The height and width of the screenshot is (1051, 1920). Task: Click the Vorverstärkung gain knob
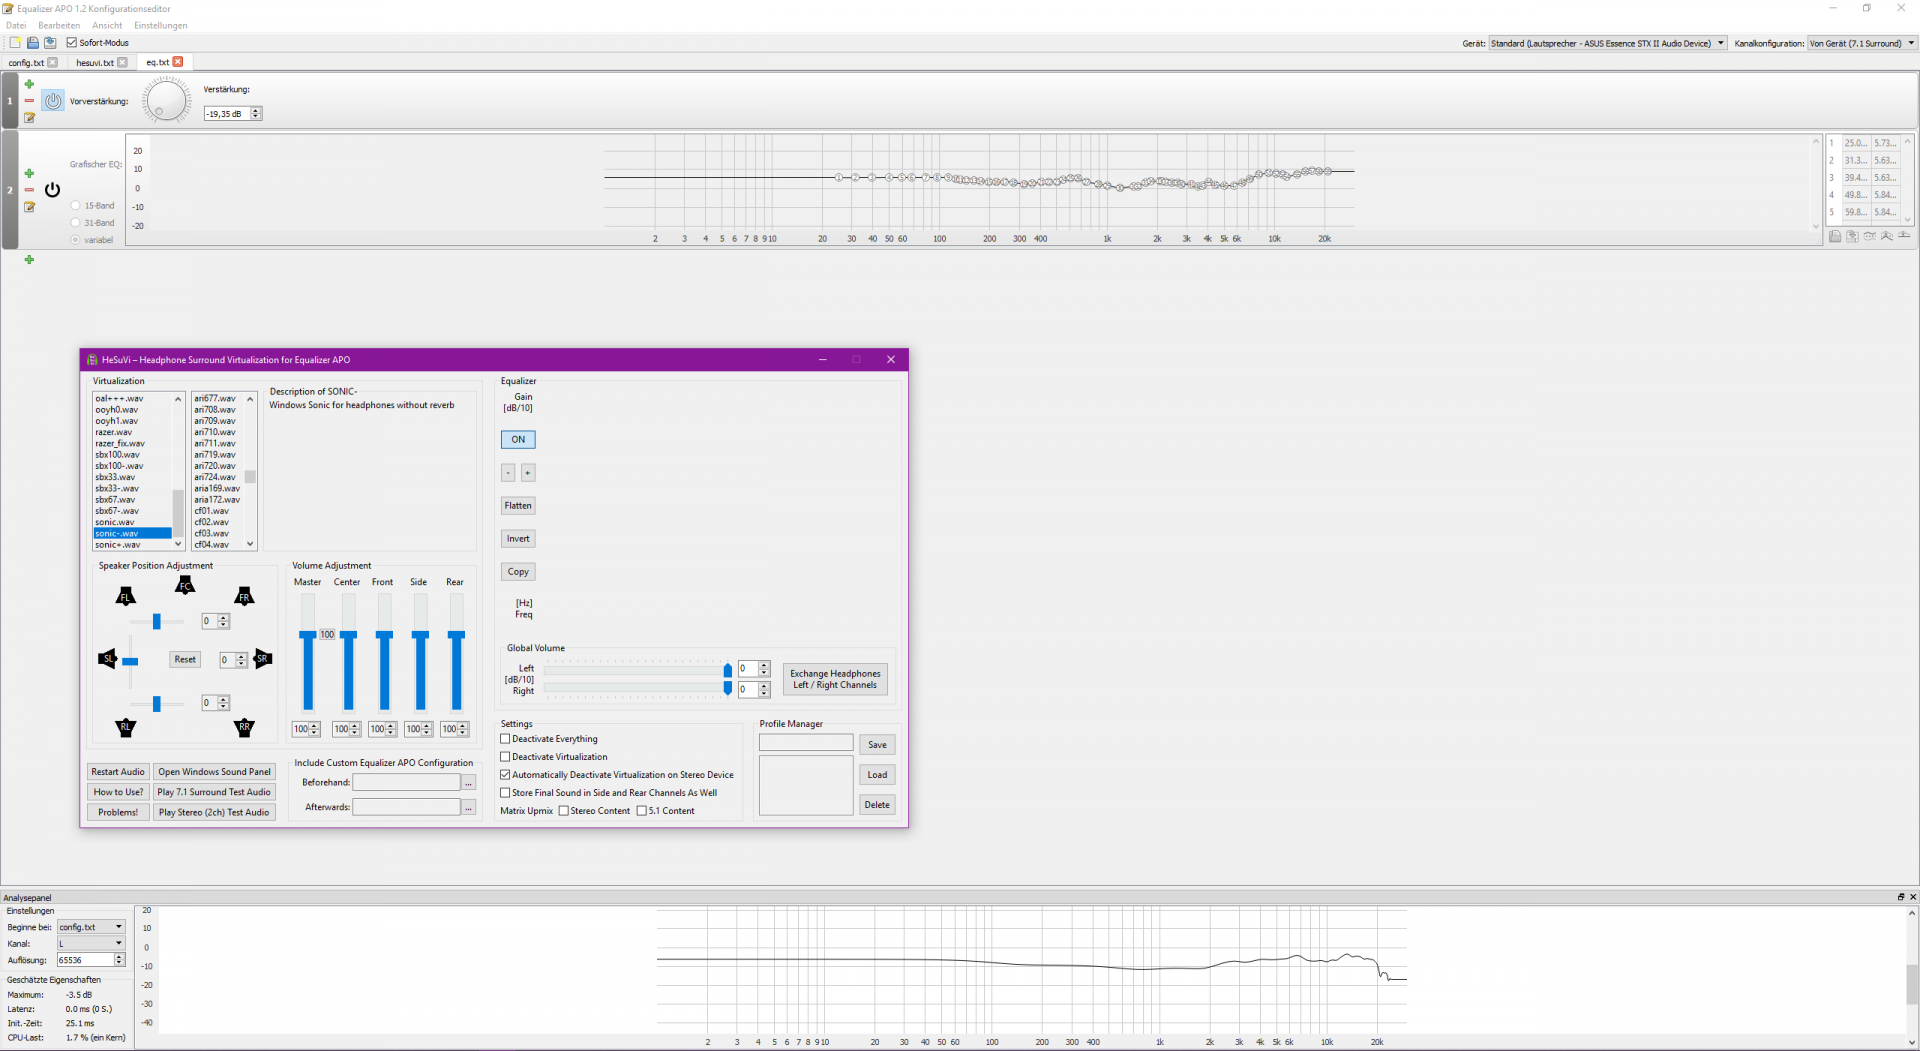166,100
